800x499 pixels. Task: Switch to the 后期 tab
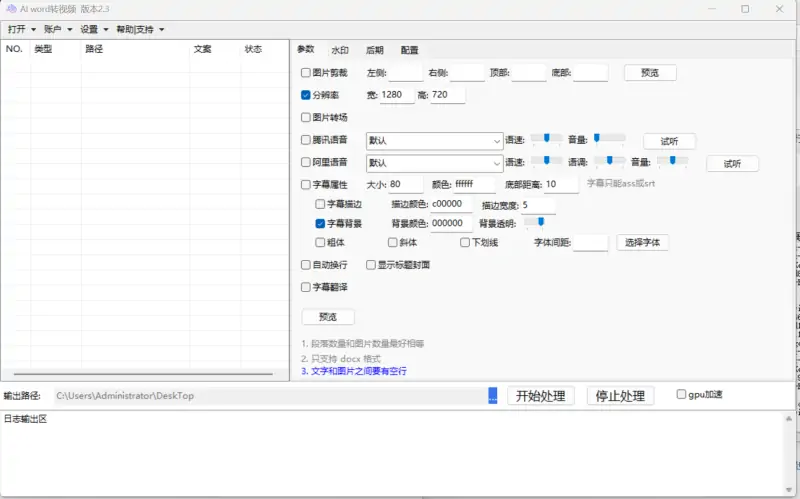[x=375, y=50]
